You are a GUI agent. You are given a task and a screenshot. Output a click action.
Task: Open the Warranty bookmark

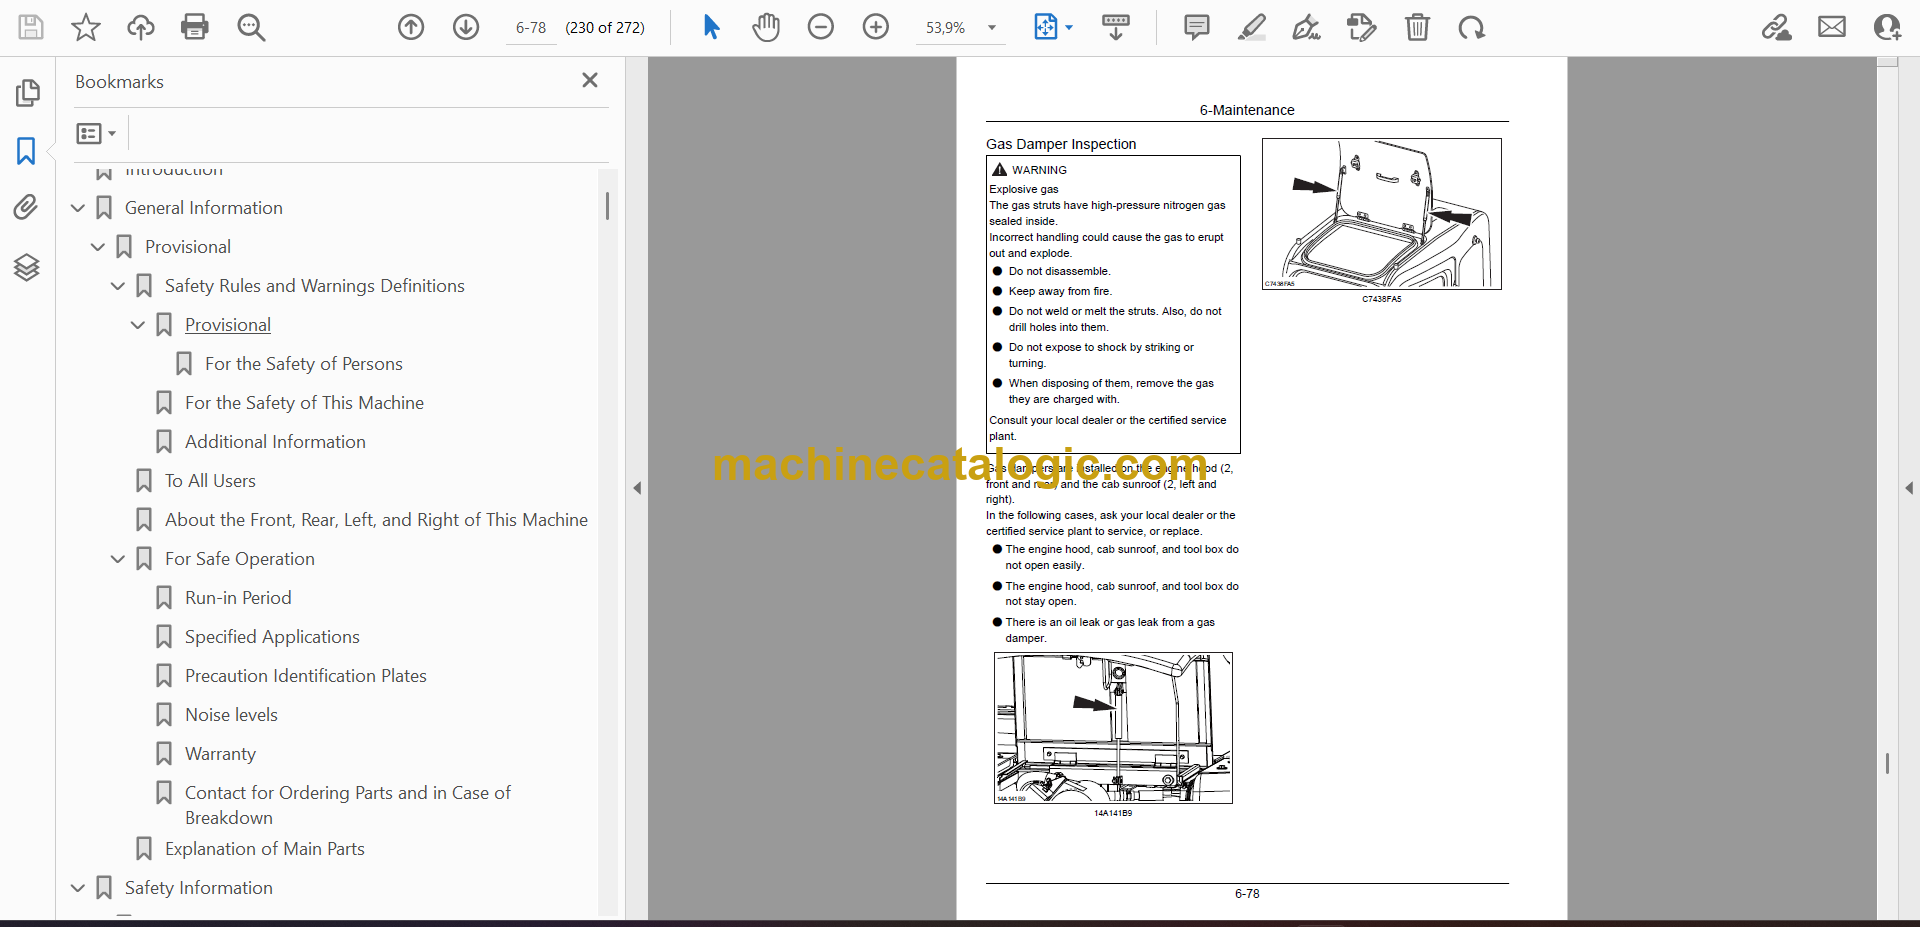220,754
